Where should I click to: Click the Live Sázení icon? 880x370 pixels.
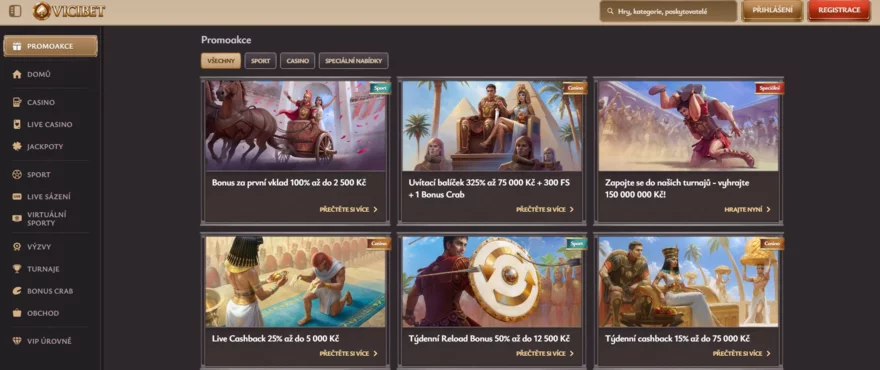(x=17, y=197)
